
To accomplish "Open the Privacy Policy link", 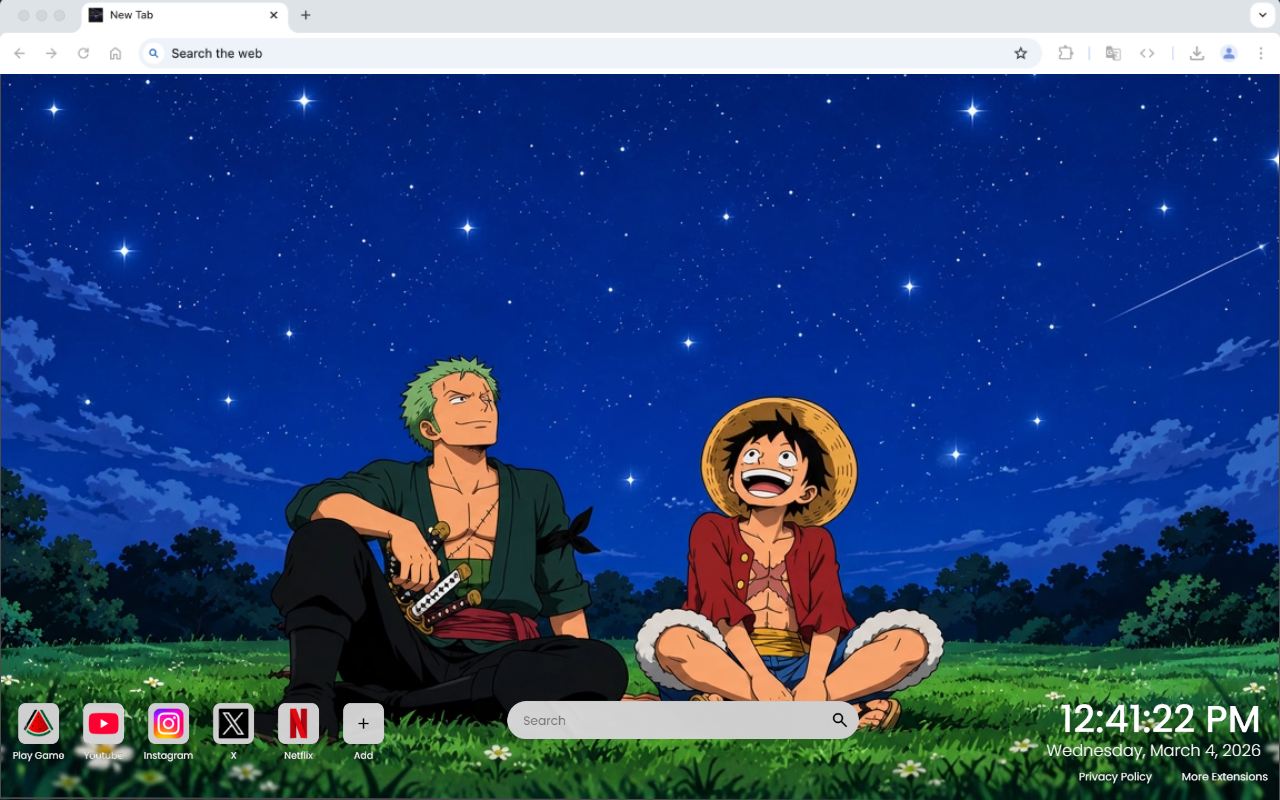I will coord(1115,776).
